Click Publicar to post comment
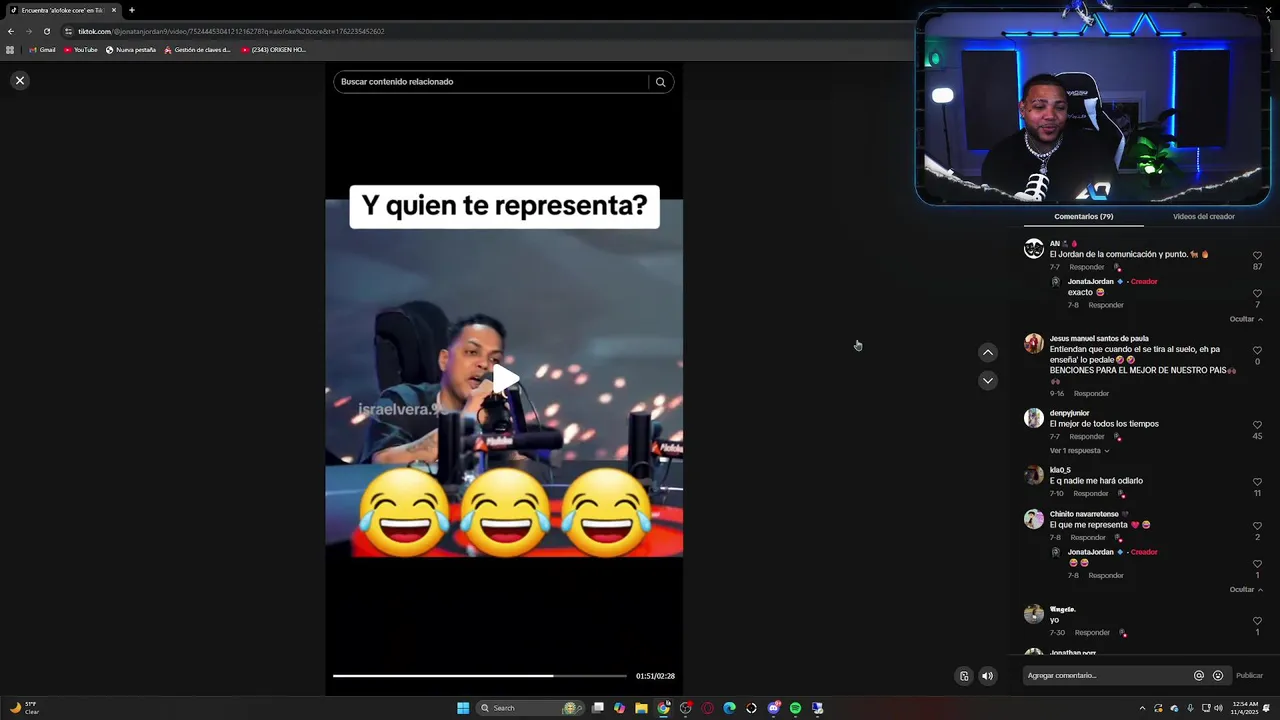 [1249, 676]
